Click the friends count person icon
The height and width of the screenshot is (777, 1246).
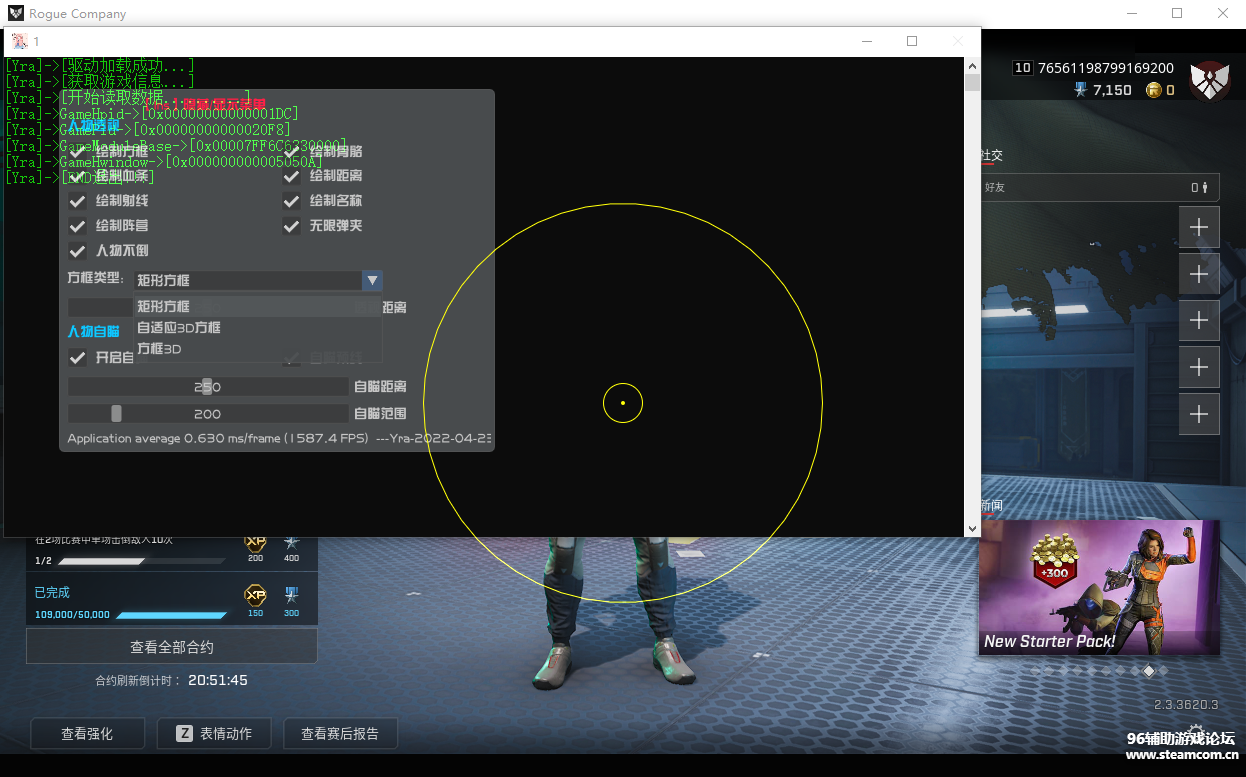(x=1206, y=187)
